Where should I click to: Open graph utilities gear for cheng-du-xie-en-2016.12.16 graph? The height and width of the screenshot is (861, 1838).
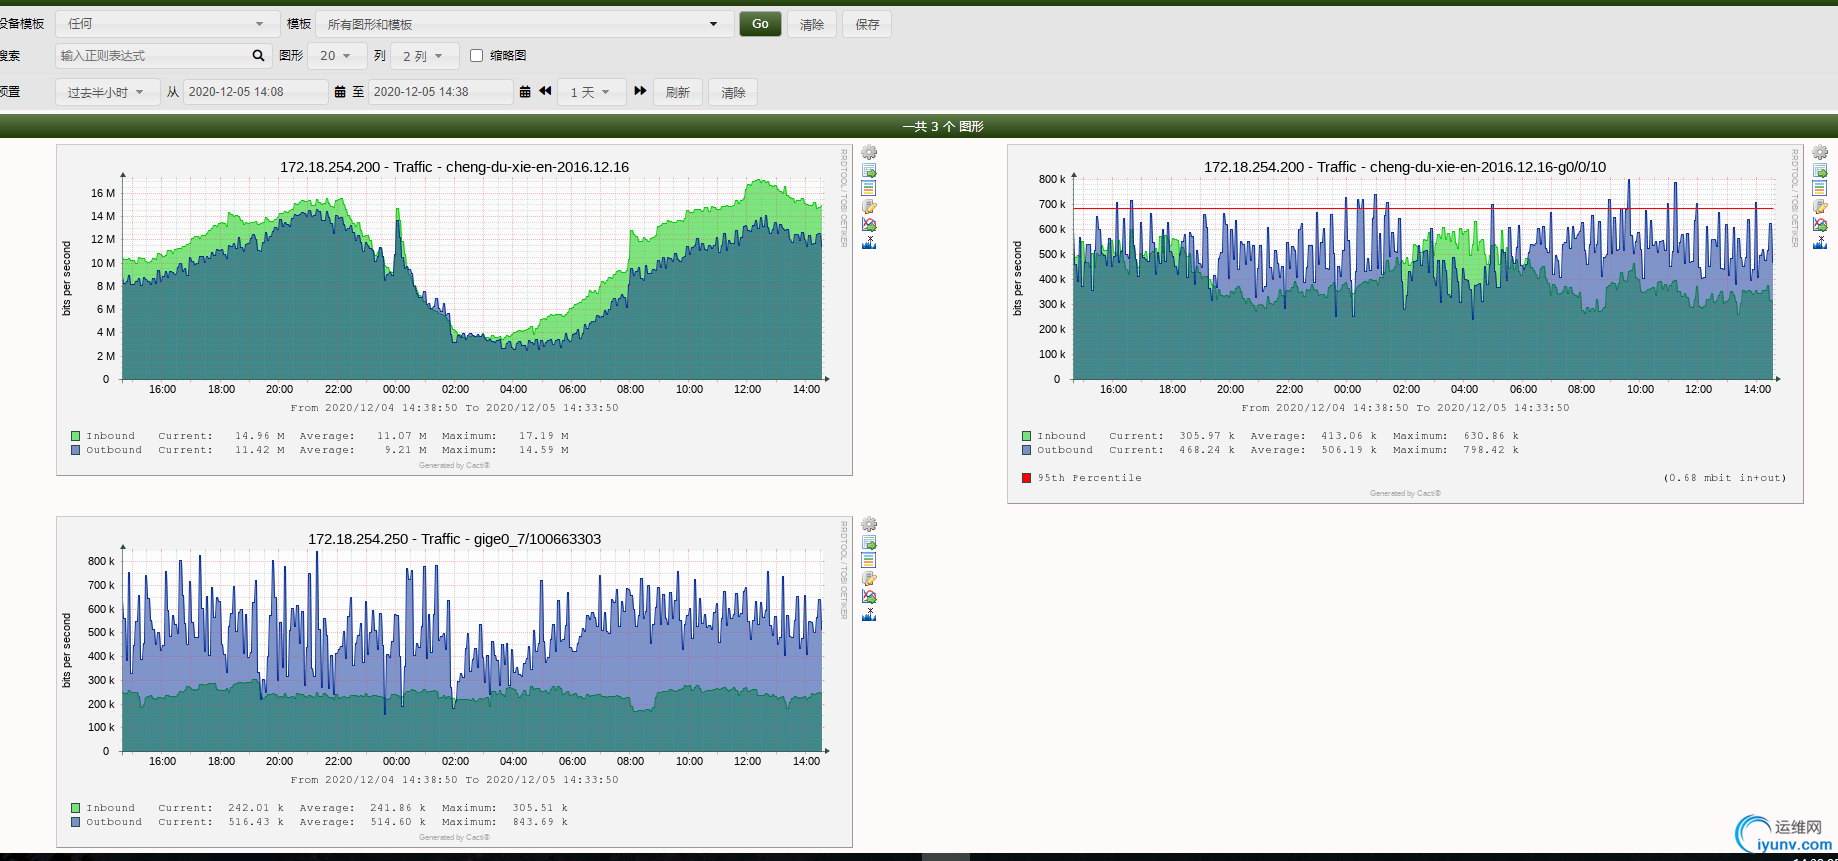pos(869,153)
